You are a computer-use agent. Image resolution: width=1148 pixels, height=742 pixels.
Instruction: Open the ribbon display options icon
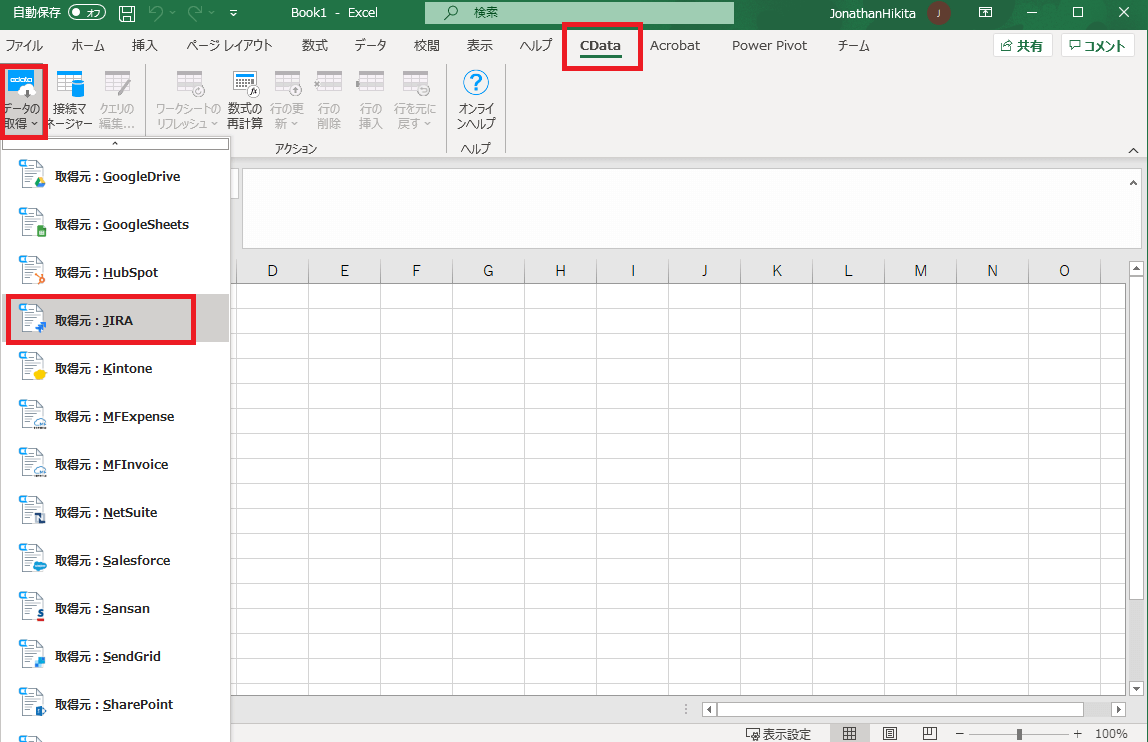(985, 12)
